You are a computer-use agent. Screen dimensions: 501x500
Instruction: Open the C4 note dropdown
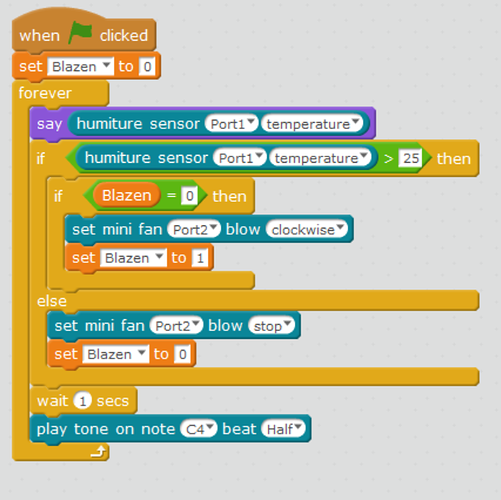199,429
